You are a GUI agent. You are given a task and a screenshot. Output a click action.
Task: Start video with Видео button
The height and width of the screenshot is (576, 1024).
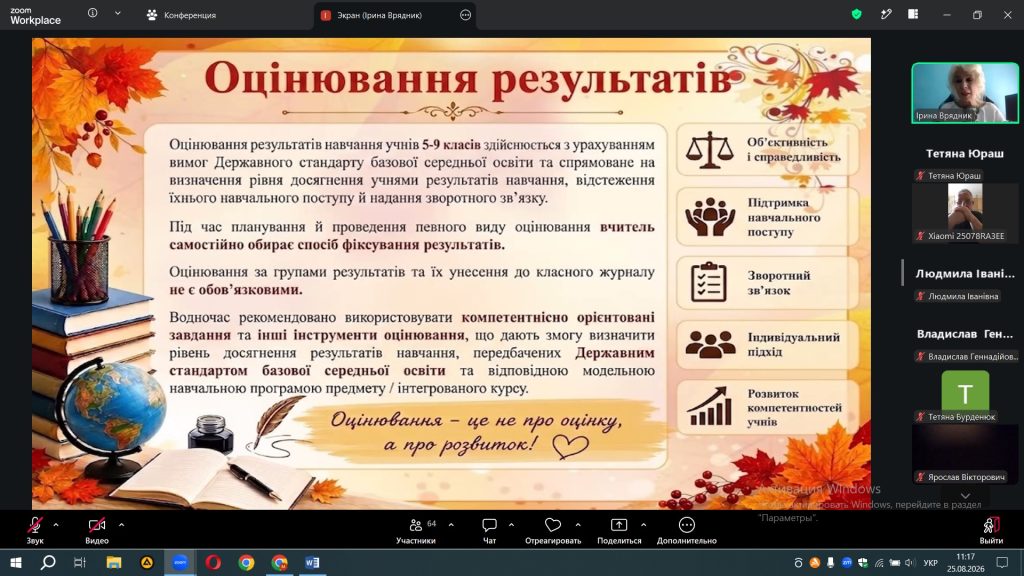point(97,530)
